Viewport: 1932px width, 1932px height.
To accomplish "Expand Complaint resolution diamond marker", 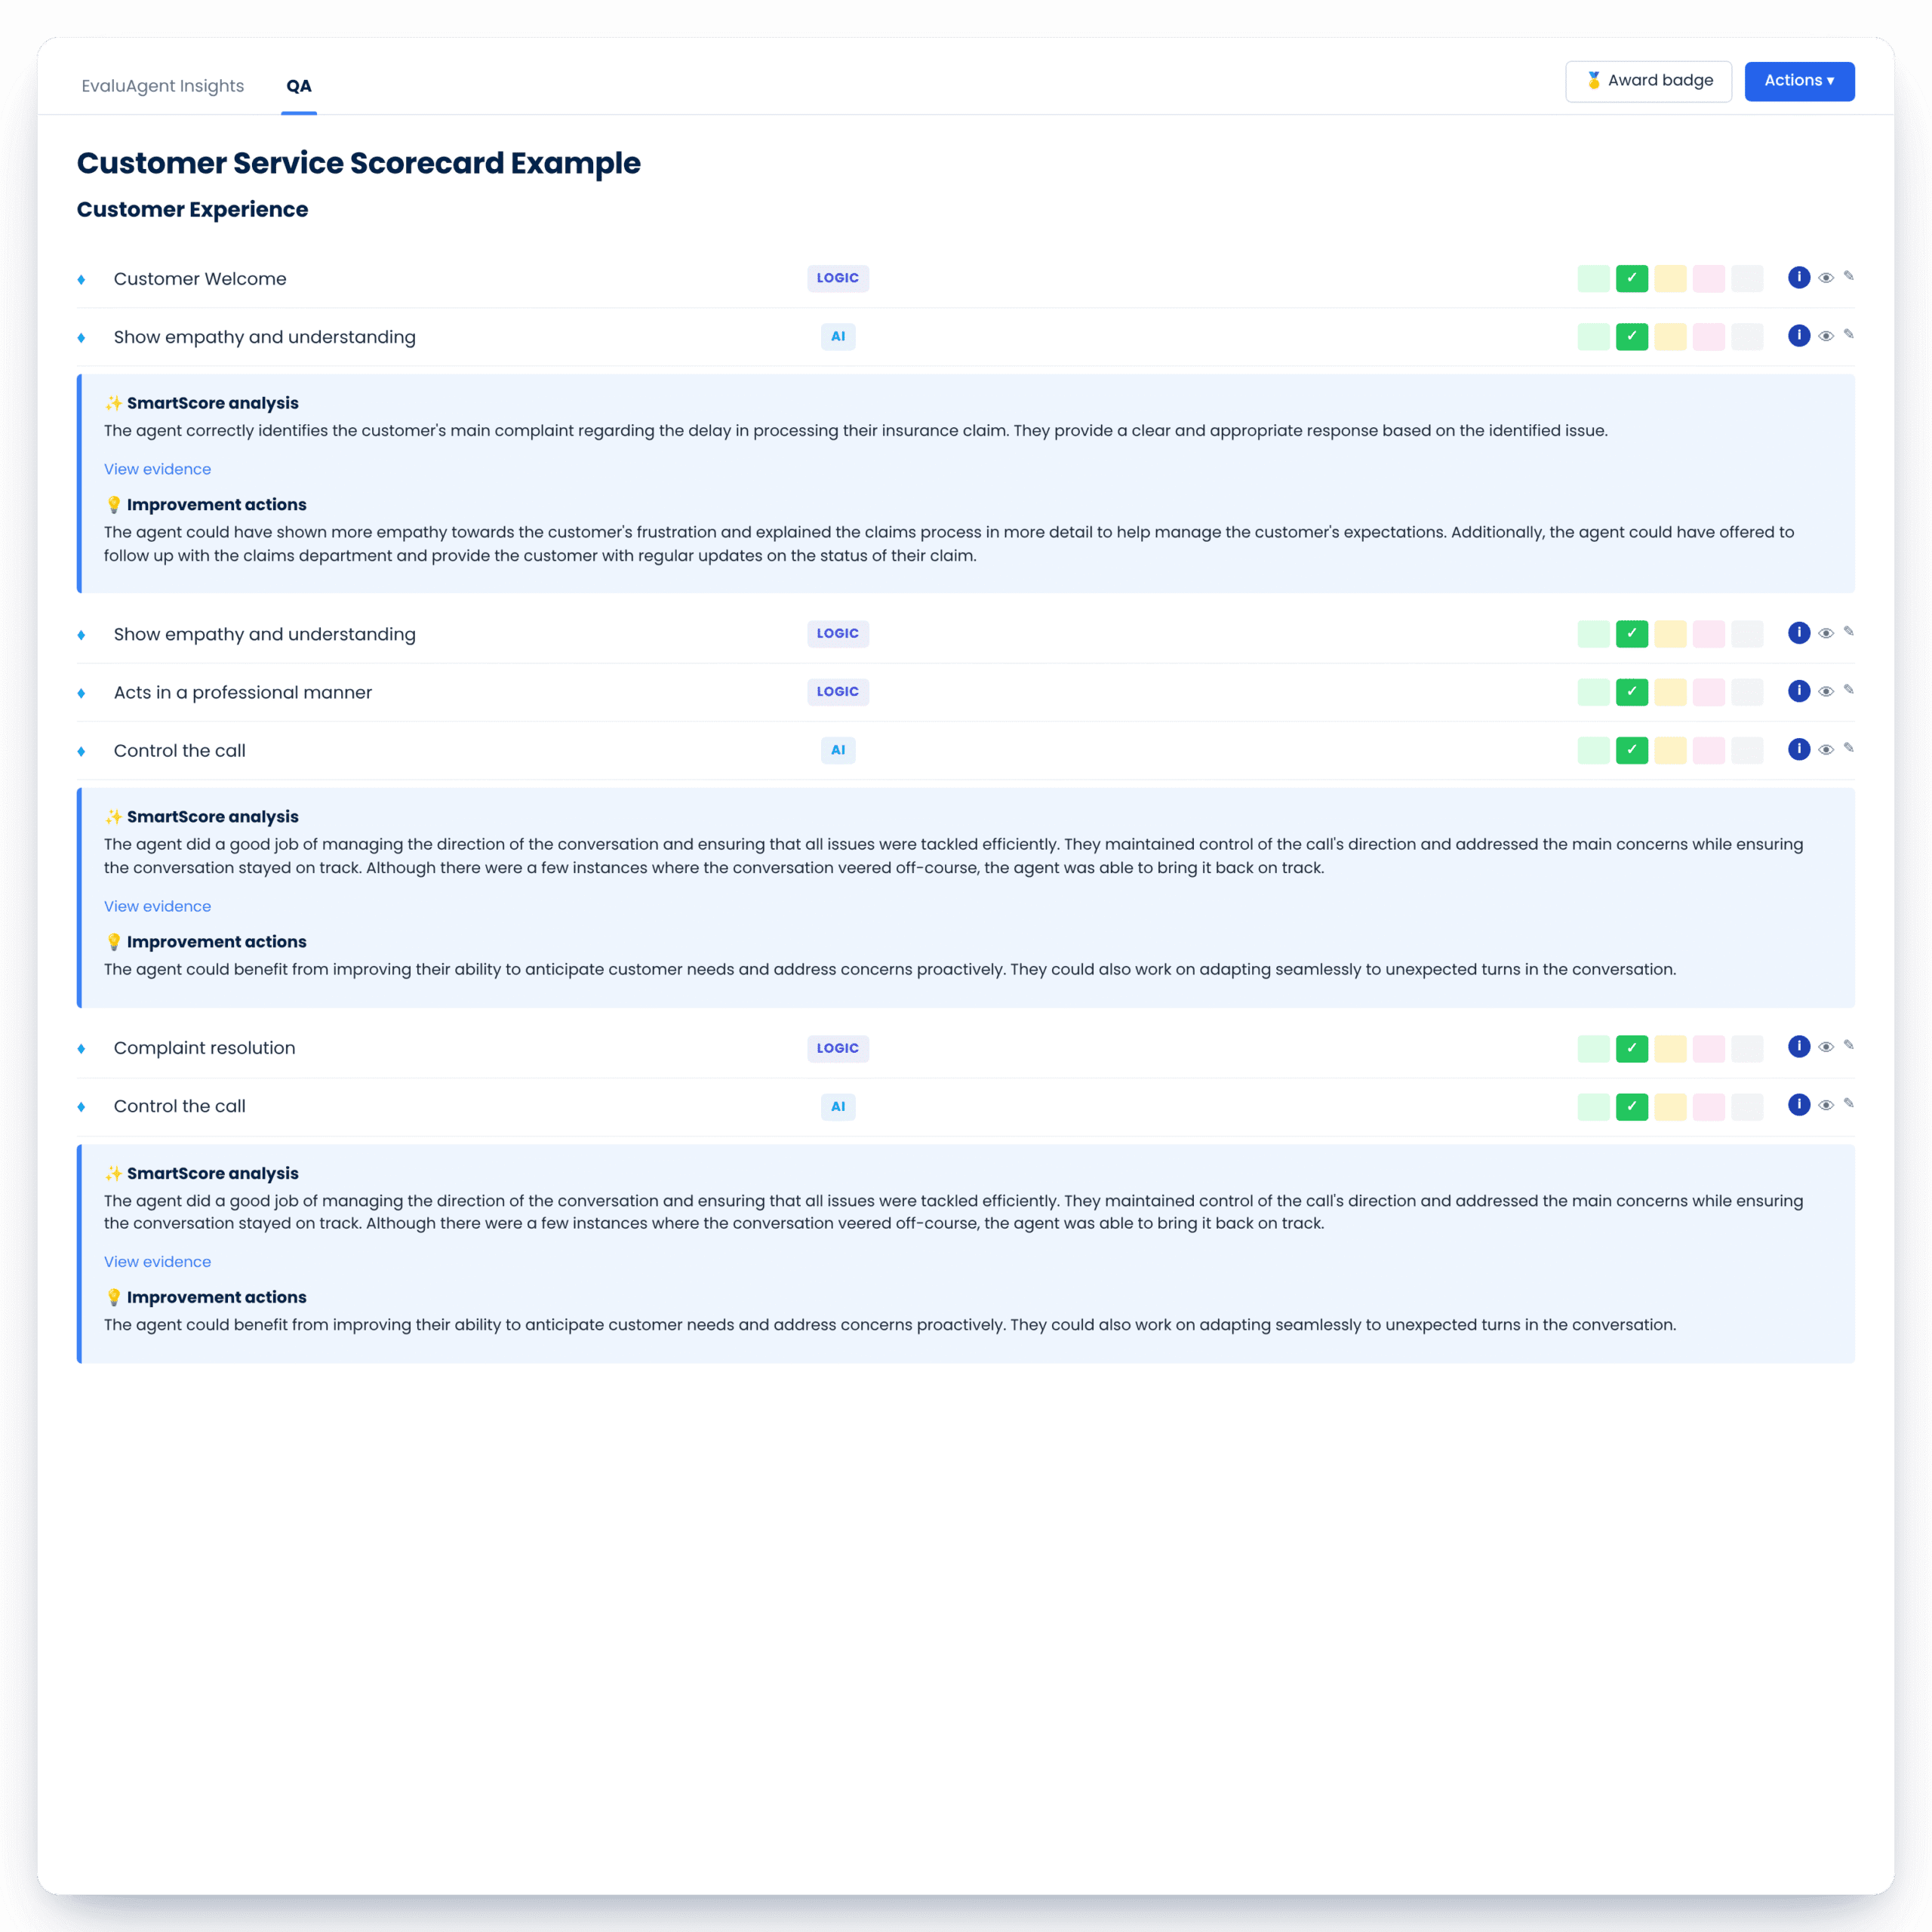I will (81, 1049).
